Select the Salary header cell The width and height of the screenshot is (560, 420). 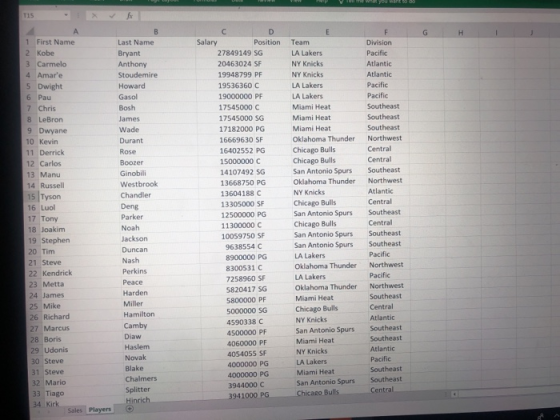coord(224,42)
